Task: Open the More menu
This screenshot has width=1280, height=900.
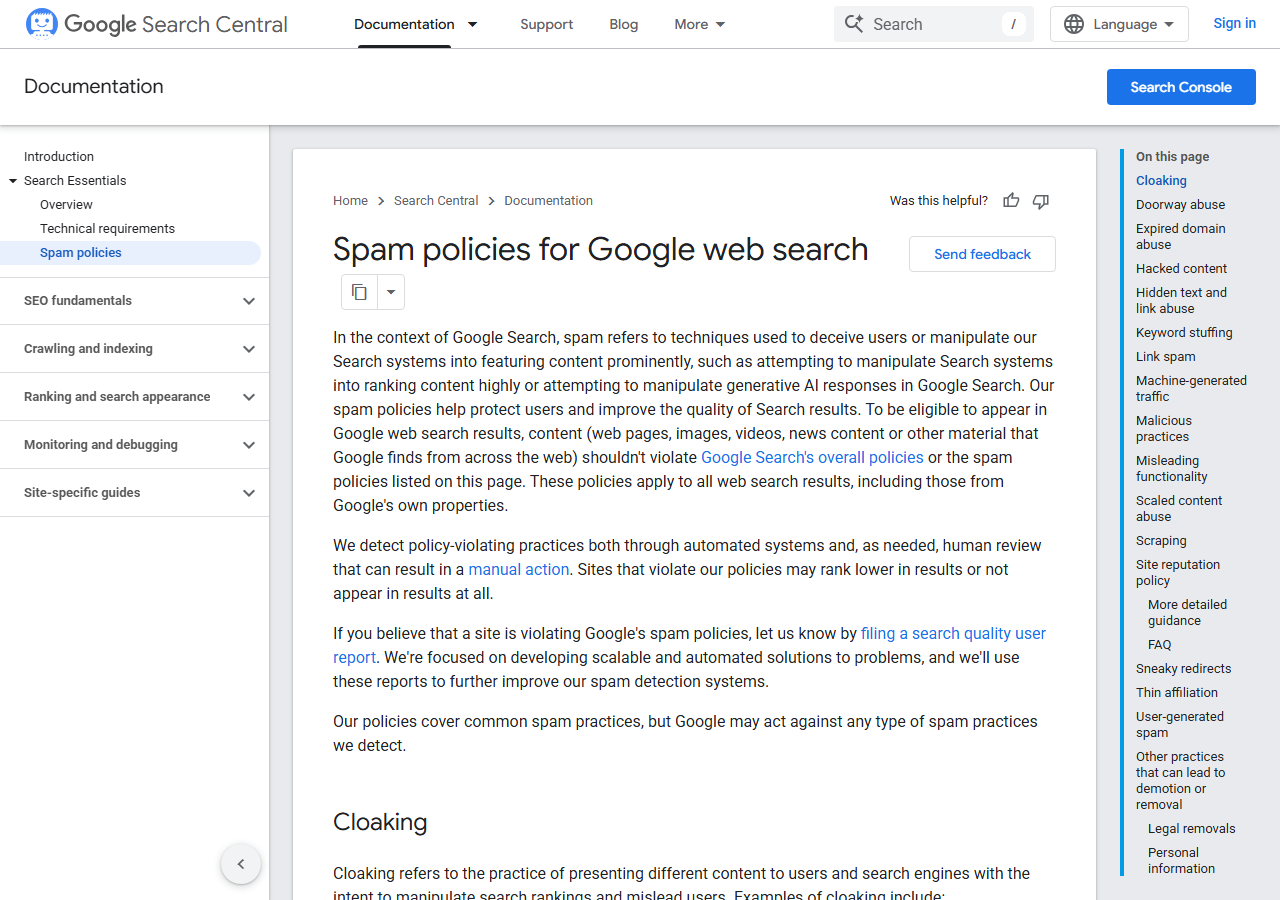Action: [700, 24]
